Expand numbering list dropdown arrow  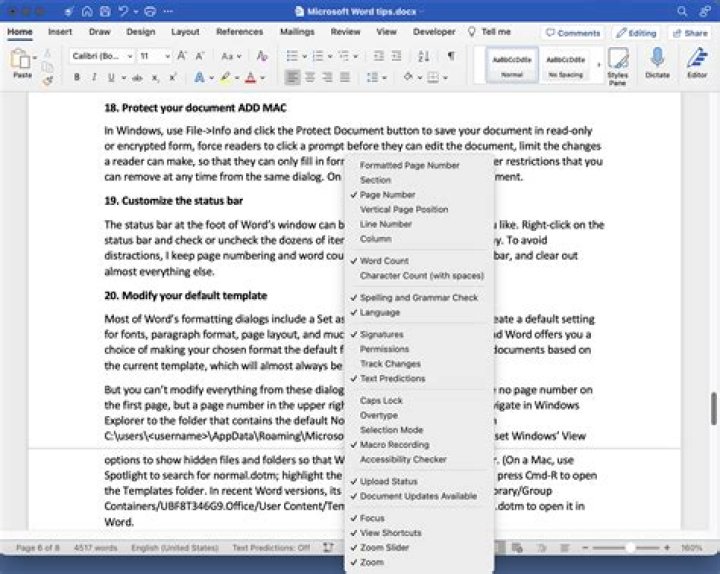(330, 56)
